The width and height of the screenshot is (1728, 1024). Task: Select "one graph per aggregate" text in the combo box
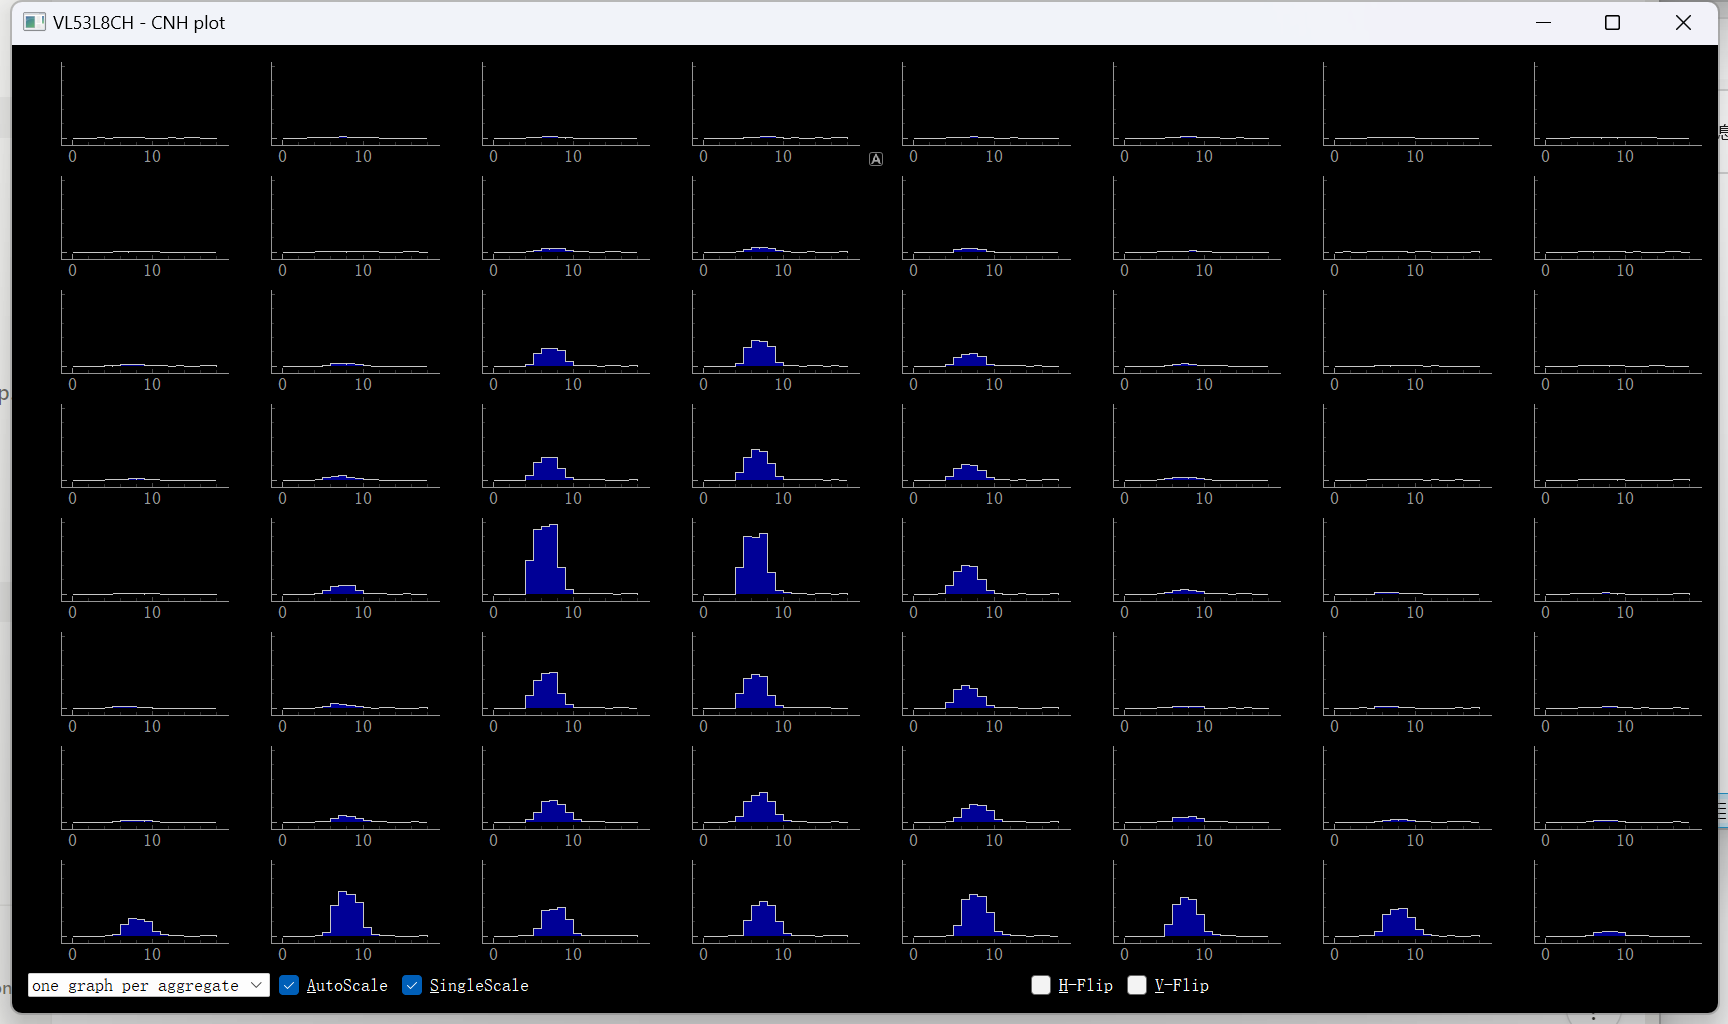pyautogui.click(x=130, y=985)
